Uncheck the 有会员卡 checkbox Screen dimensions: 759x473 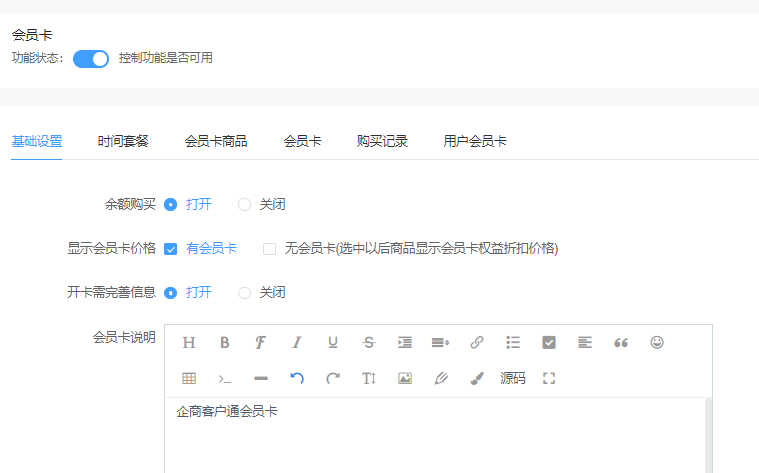click(170, 249)
